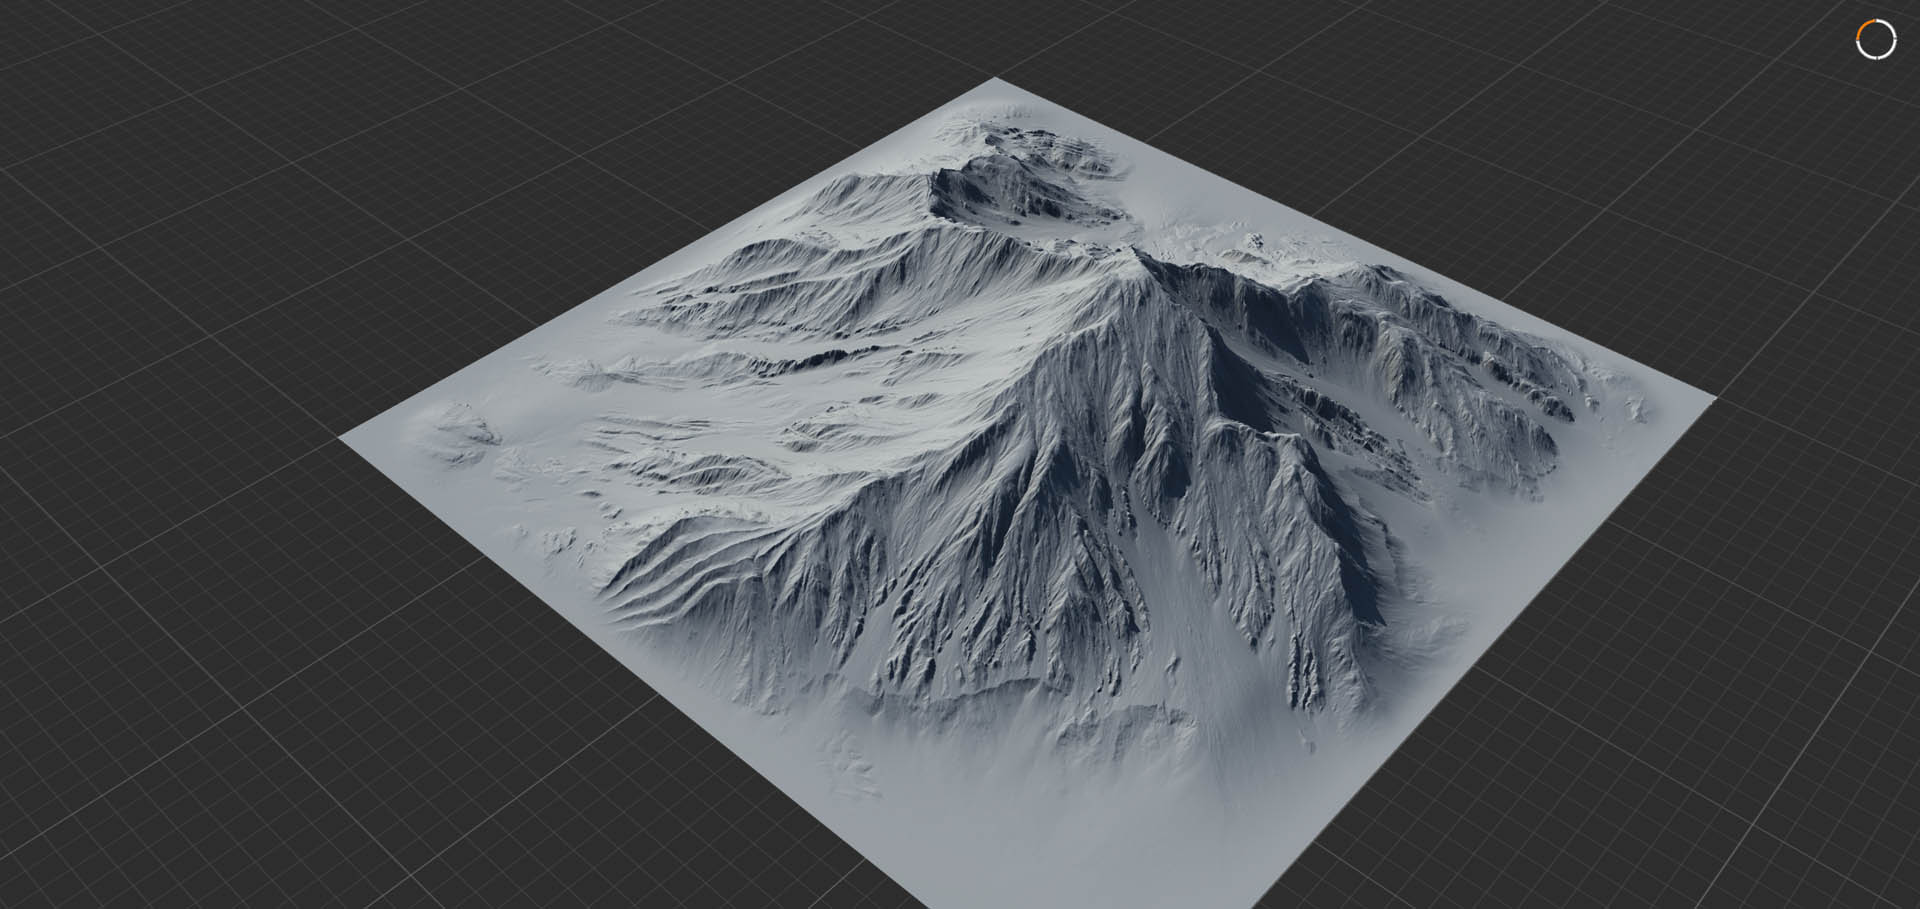
Task: Click the white top-right arc of the ring
Action: click(1889, 27)
